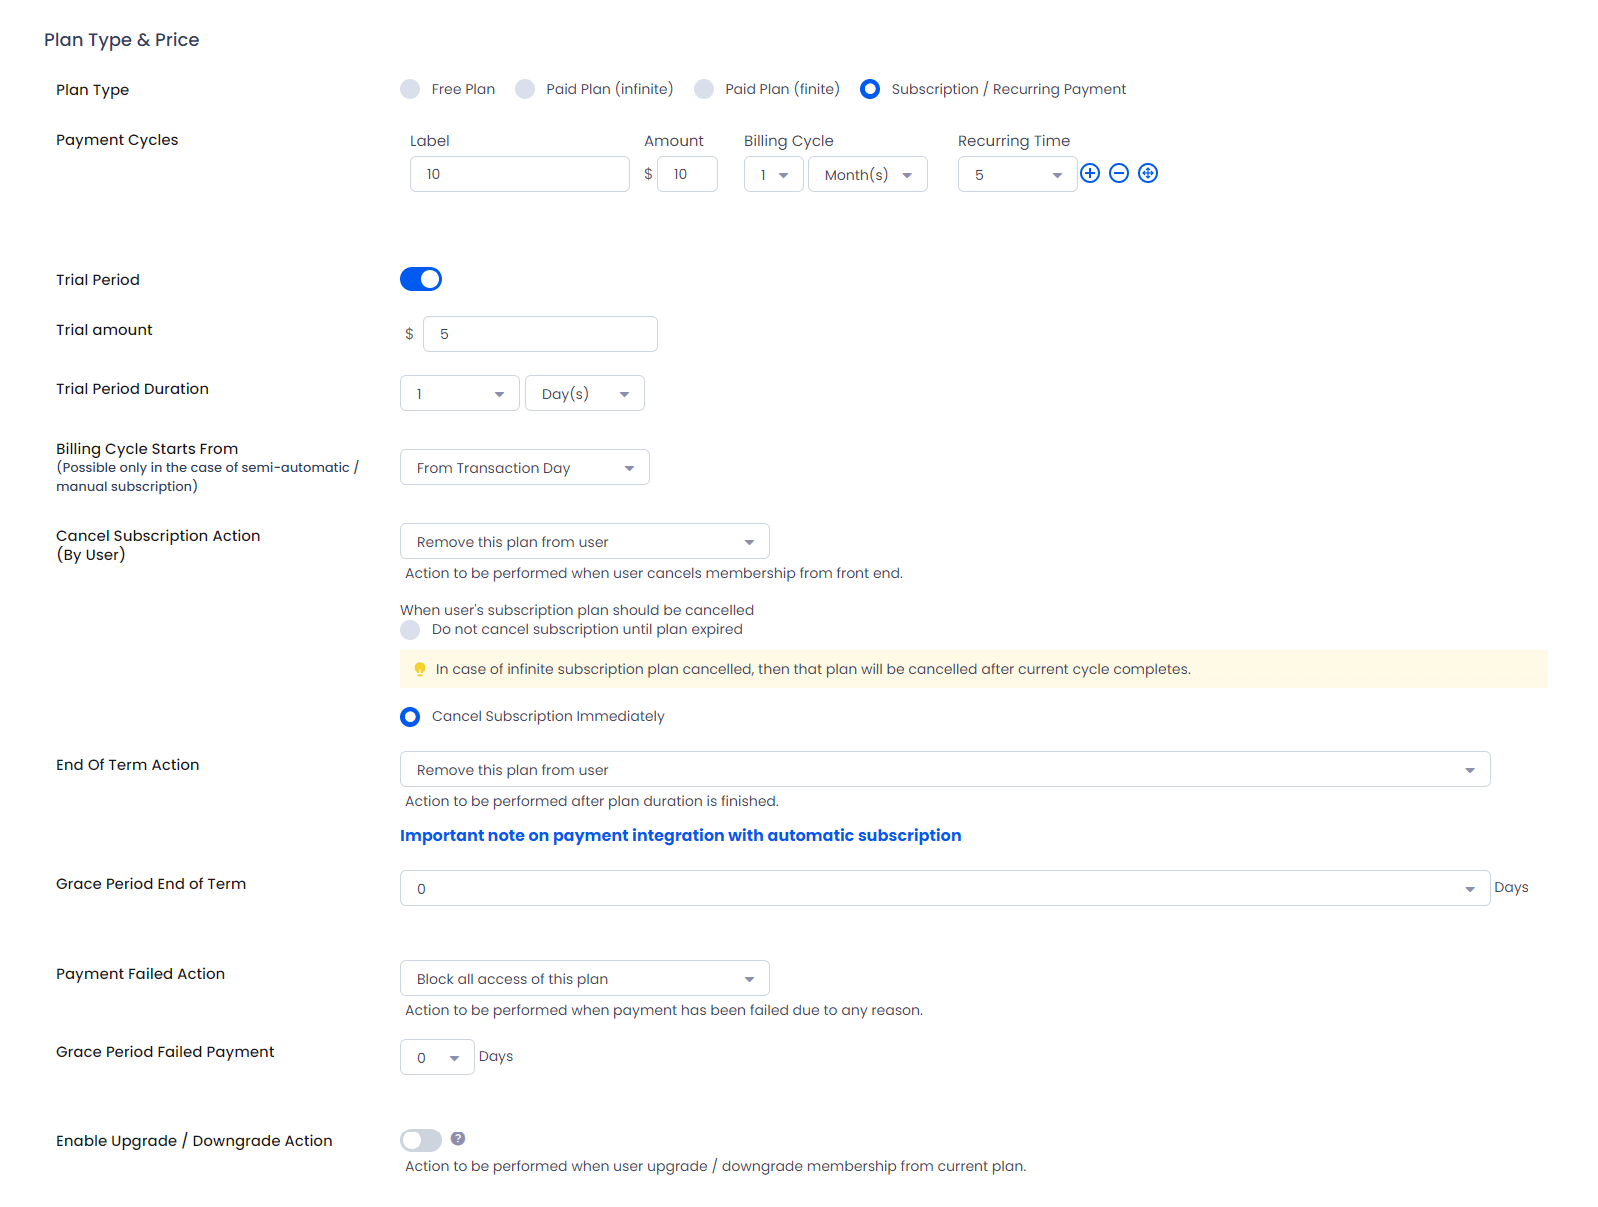Select the Free Plan radio option
This screenshot has height=1207, width=1598.
coord(410,89)
